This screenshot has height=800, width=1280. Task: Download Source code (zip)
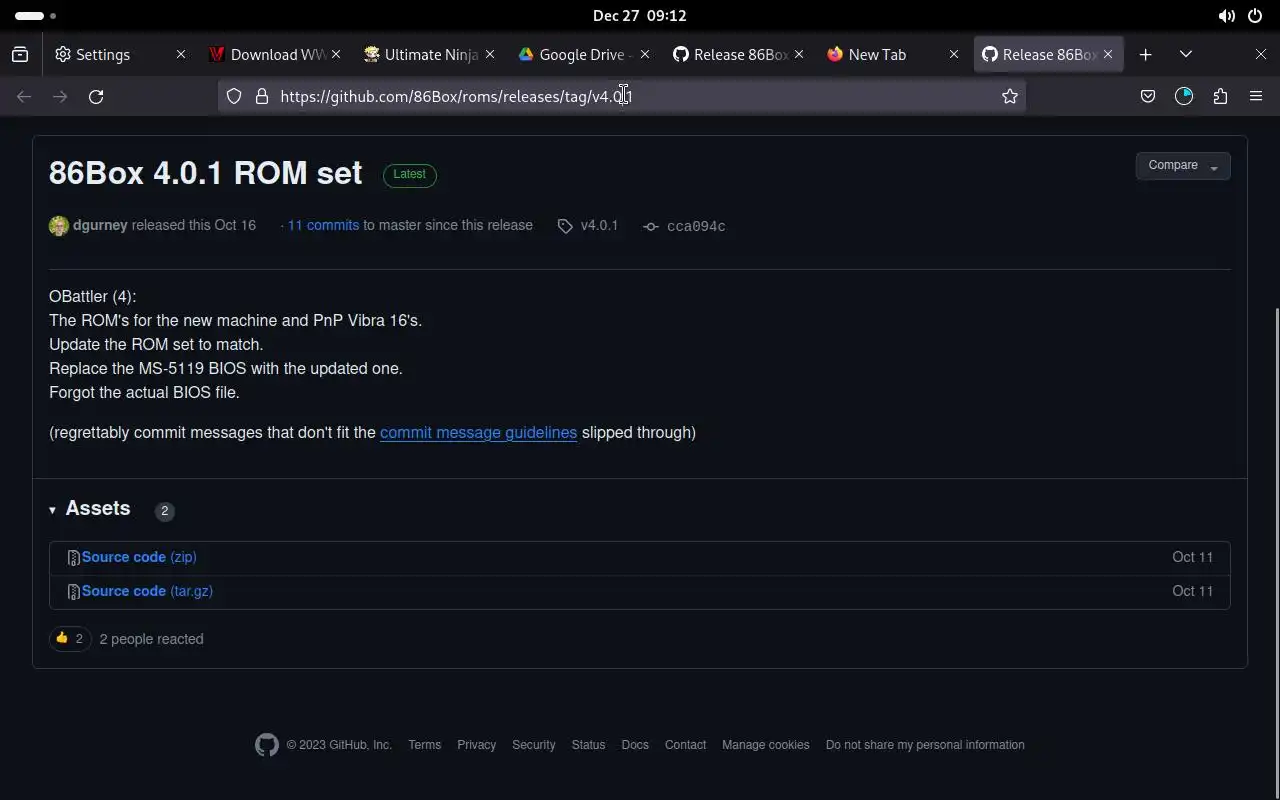(x=139, y=557)
